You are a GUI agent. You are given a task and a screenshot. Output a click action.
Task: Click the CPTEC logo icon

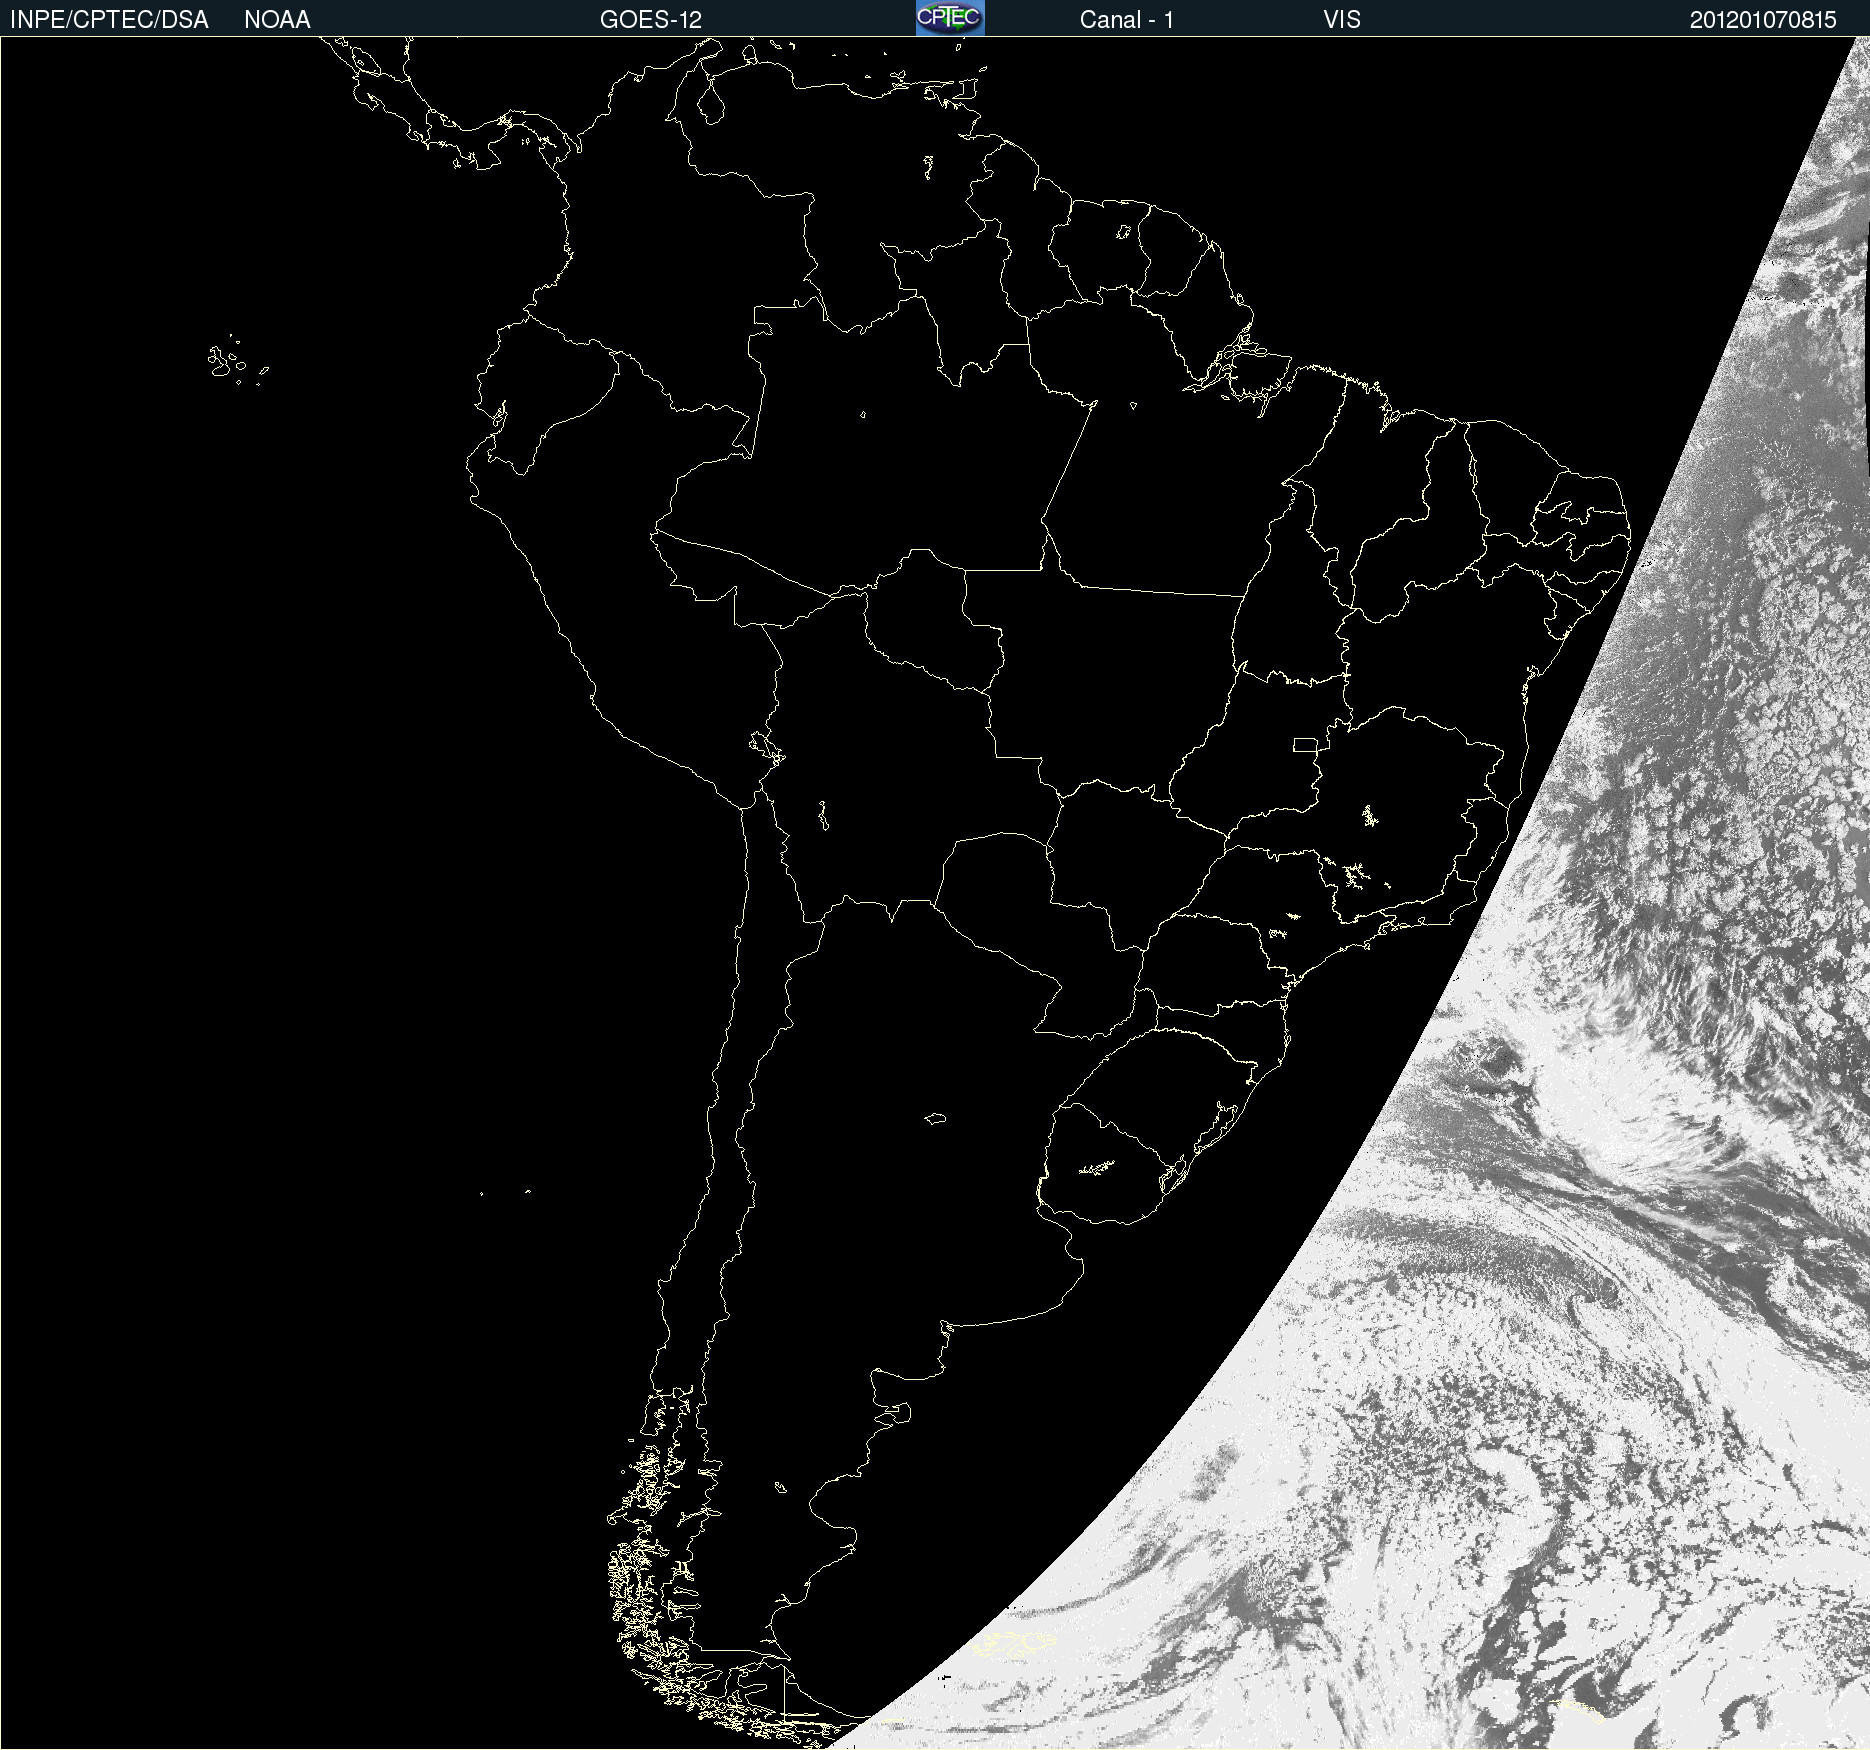pos(950,18)
